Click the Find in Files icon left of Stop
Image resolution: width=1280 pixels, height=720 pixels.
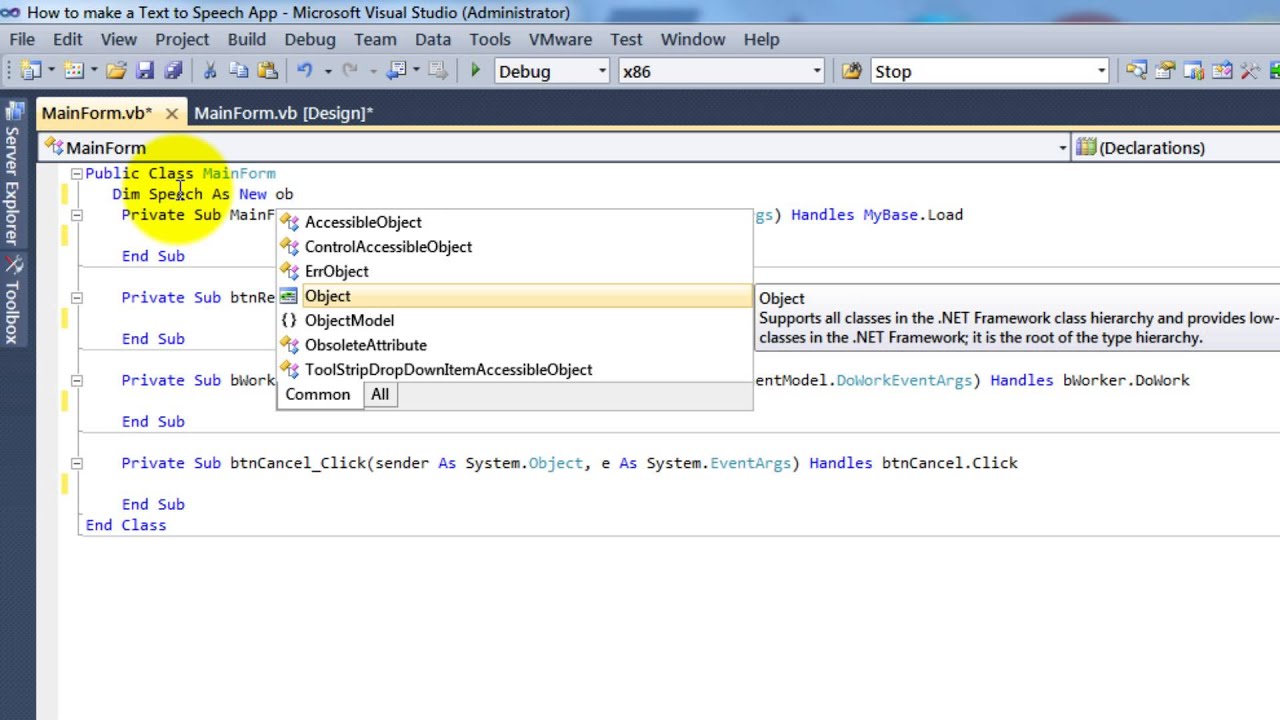tap(852, 71)
